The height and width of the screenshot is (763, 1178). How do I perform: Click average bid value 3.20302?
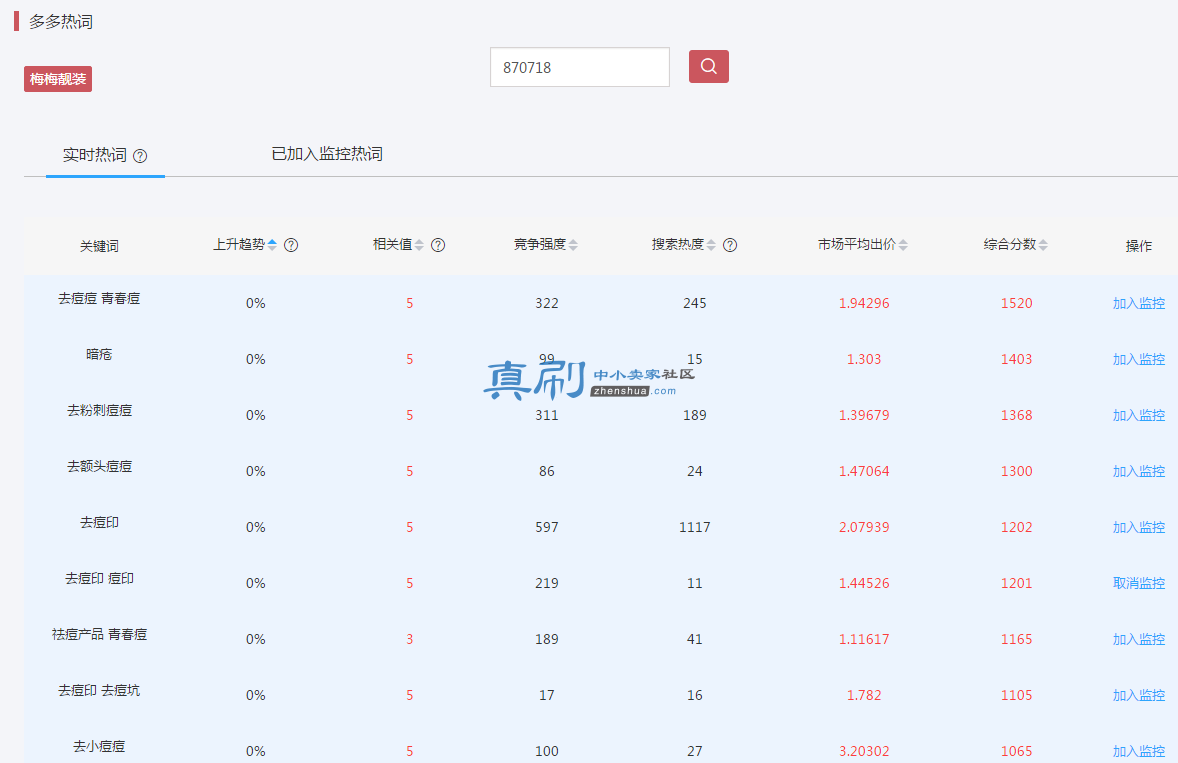click(864, 751)
